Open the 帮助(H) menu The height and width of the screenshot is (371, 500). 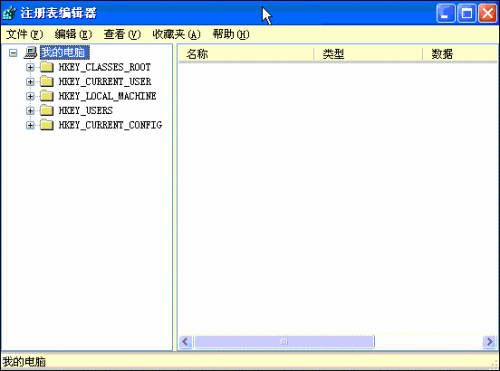[x=231, y=34]
